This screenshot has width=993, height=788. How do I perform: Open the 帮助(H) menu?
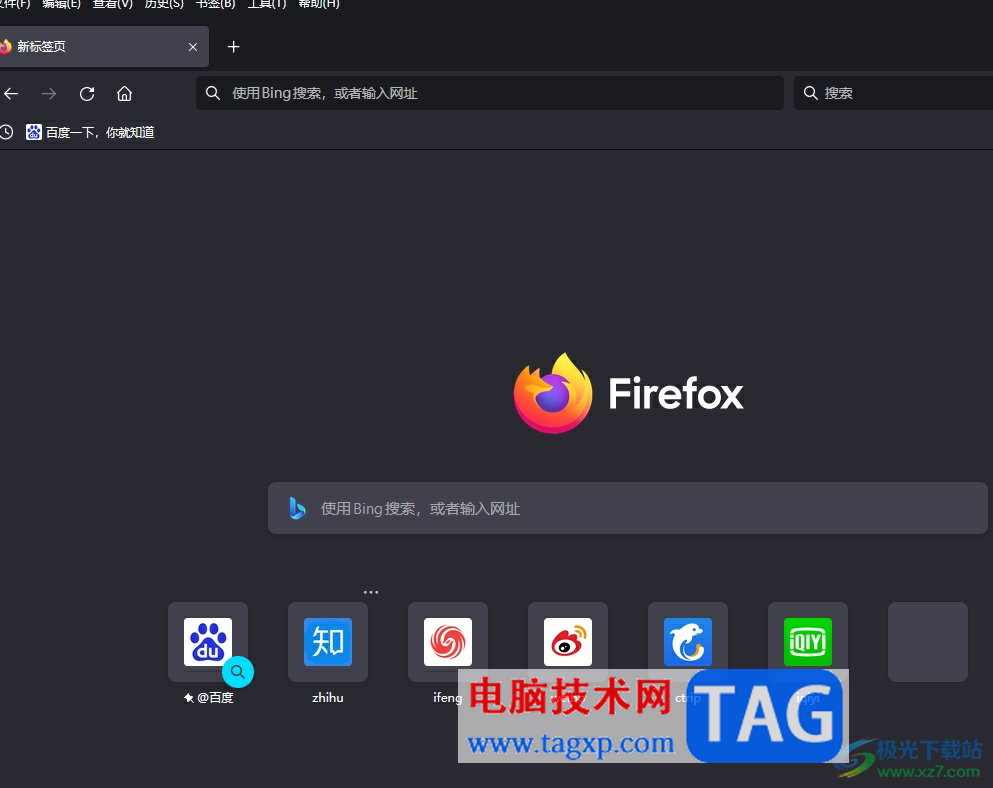coord(319,4)
